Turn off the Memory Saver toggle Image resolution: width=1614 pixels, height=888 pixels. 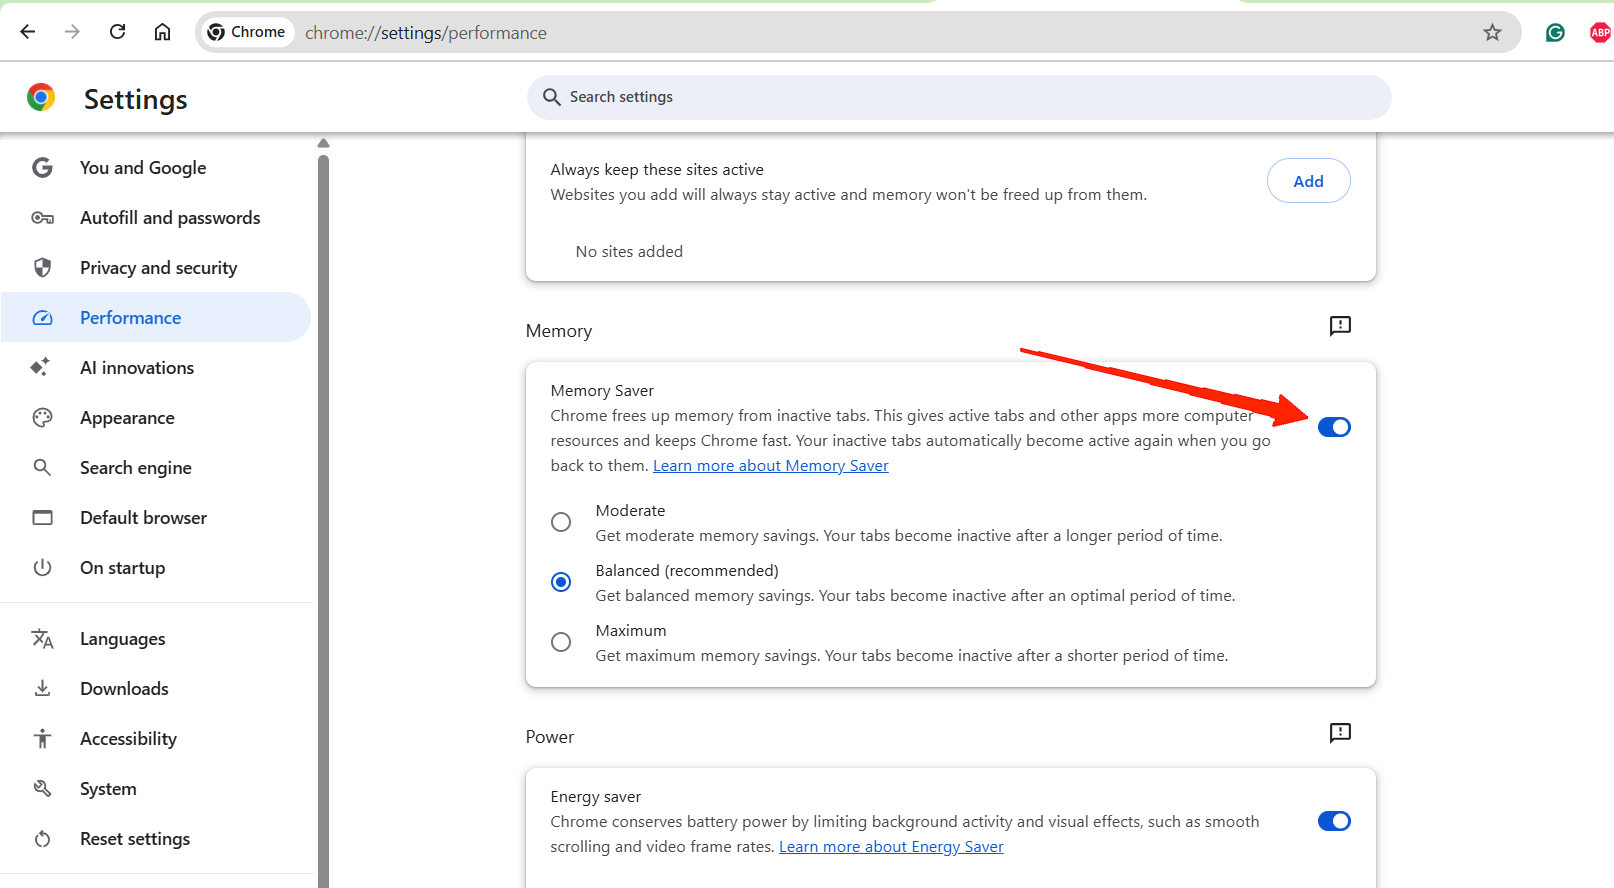coord(1334,427)
